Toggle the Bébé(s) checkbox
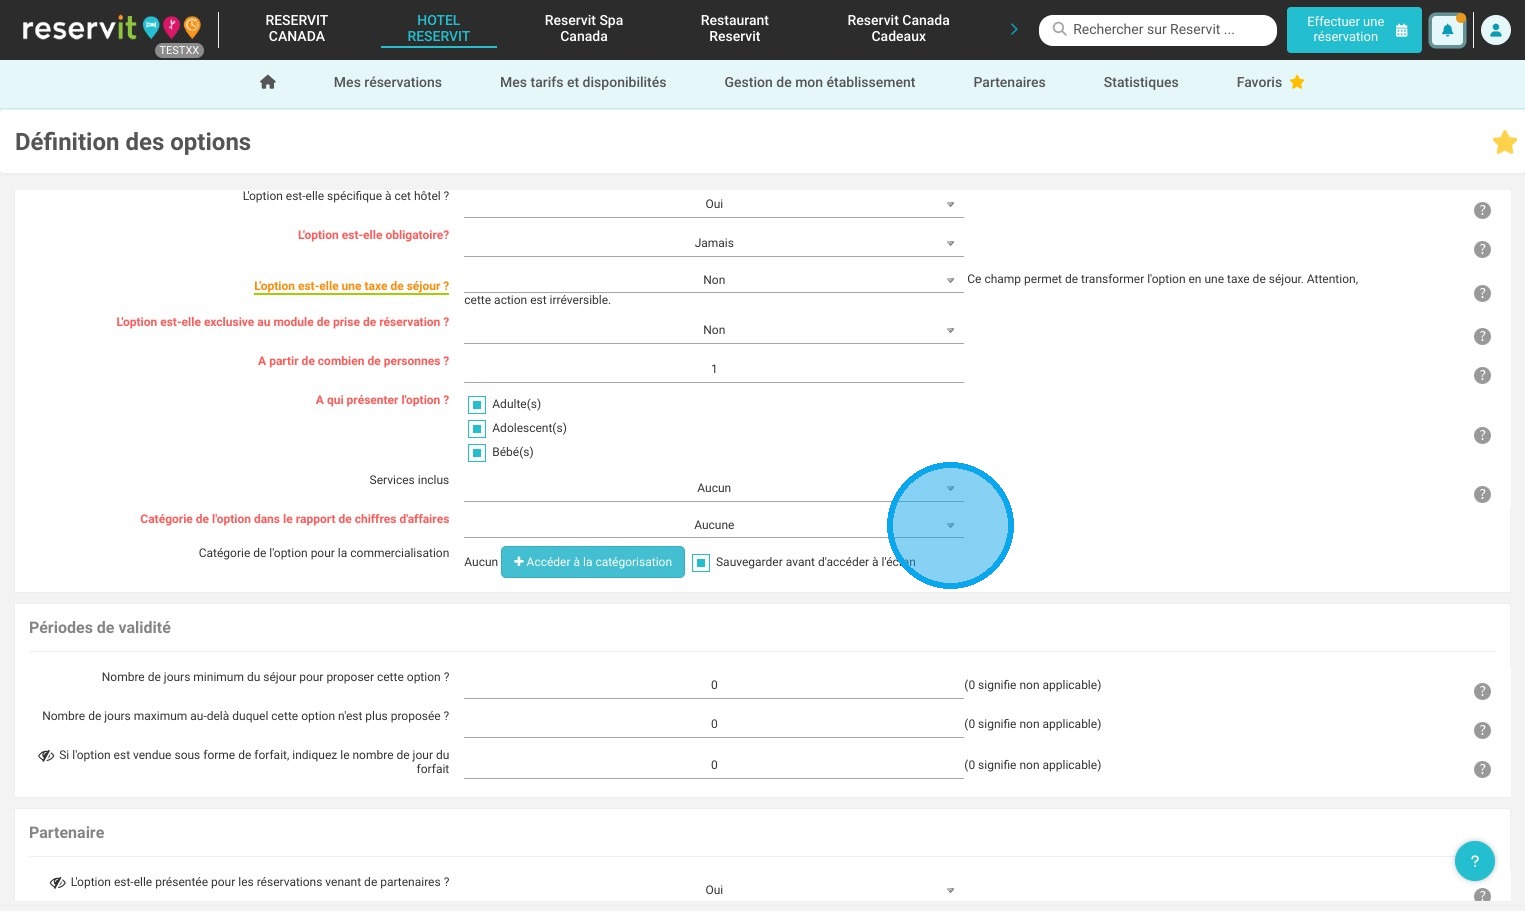 [x=477, y=453]
